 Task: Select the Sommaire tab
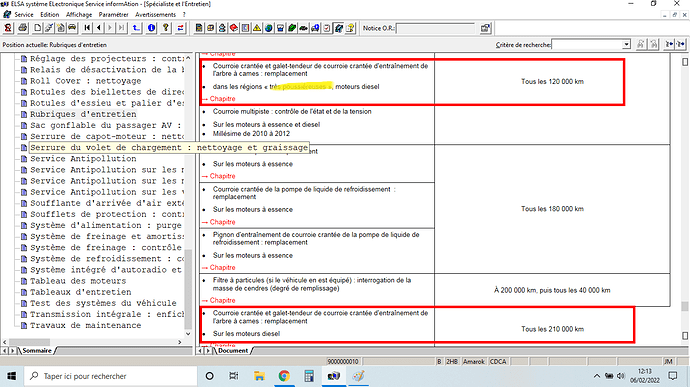pos(37,350)
